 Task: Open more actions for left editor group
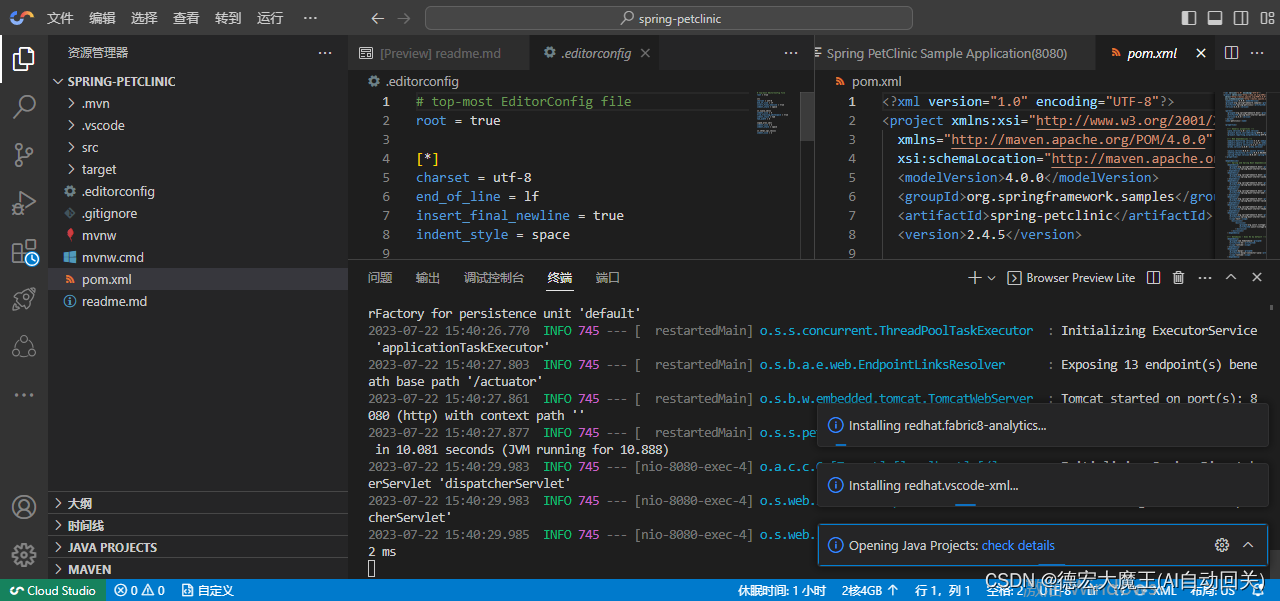point(792,53)
